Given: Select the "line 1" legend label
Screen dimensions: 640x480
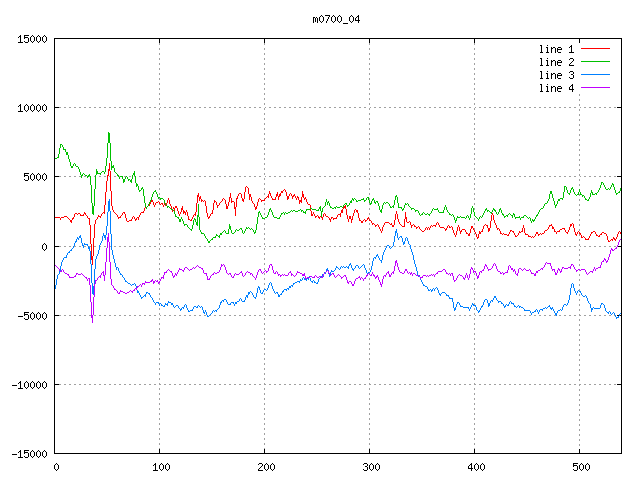Looking at the screenshot, I should coord(556,49).
